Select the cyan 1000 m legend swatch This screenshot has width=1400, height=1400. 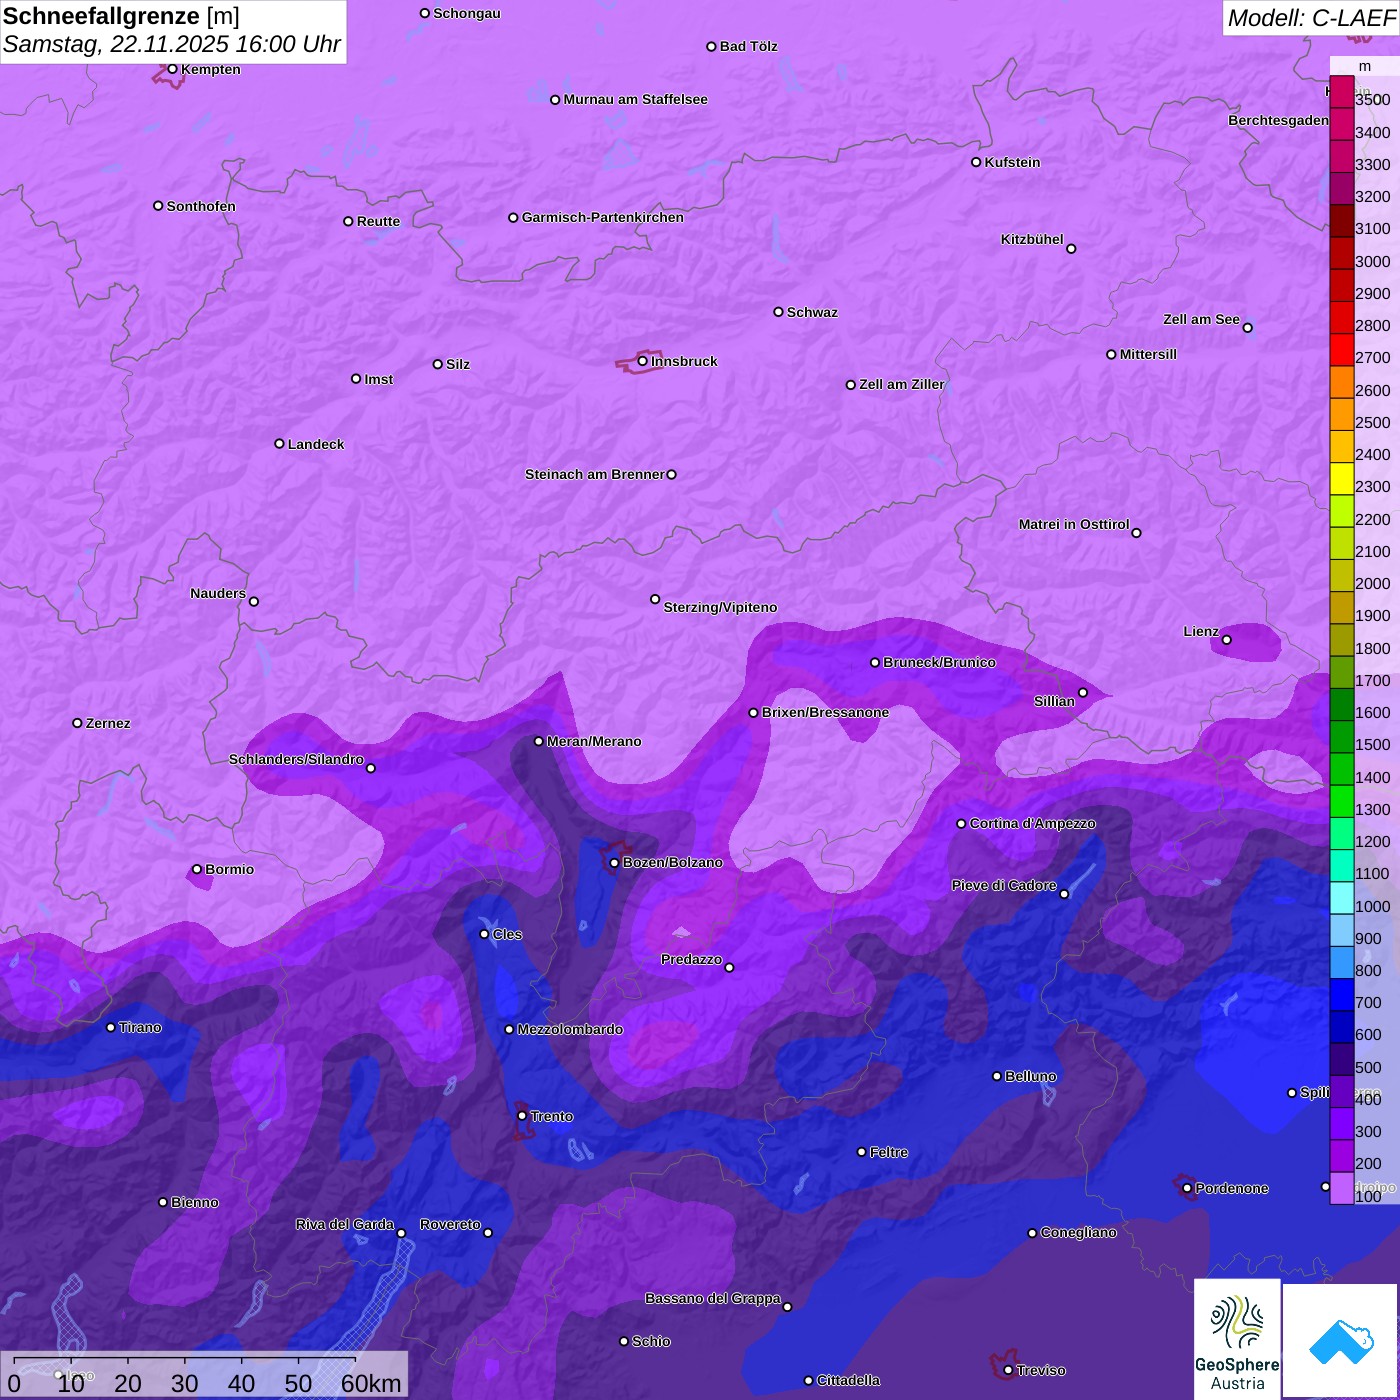[x=1341, y=898]
